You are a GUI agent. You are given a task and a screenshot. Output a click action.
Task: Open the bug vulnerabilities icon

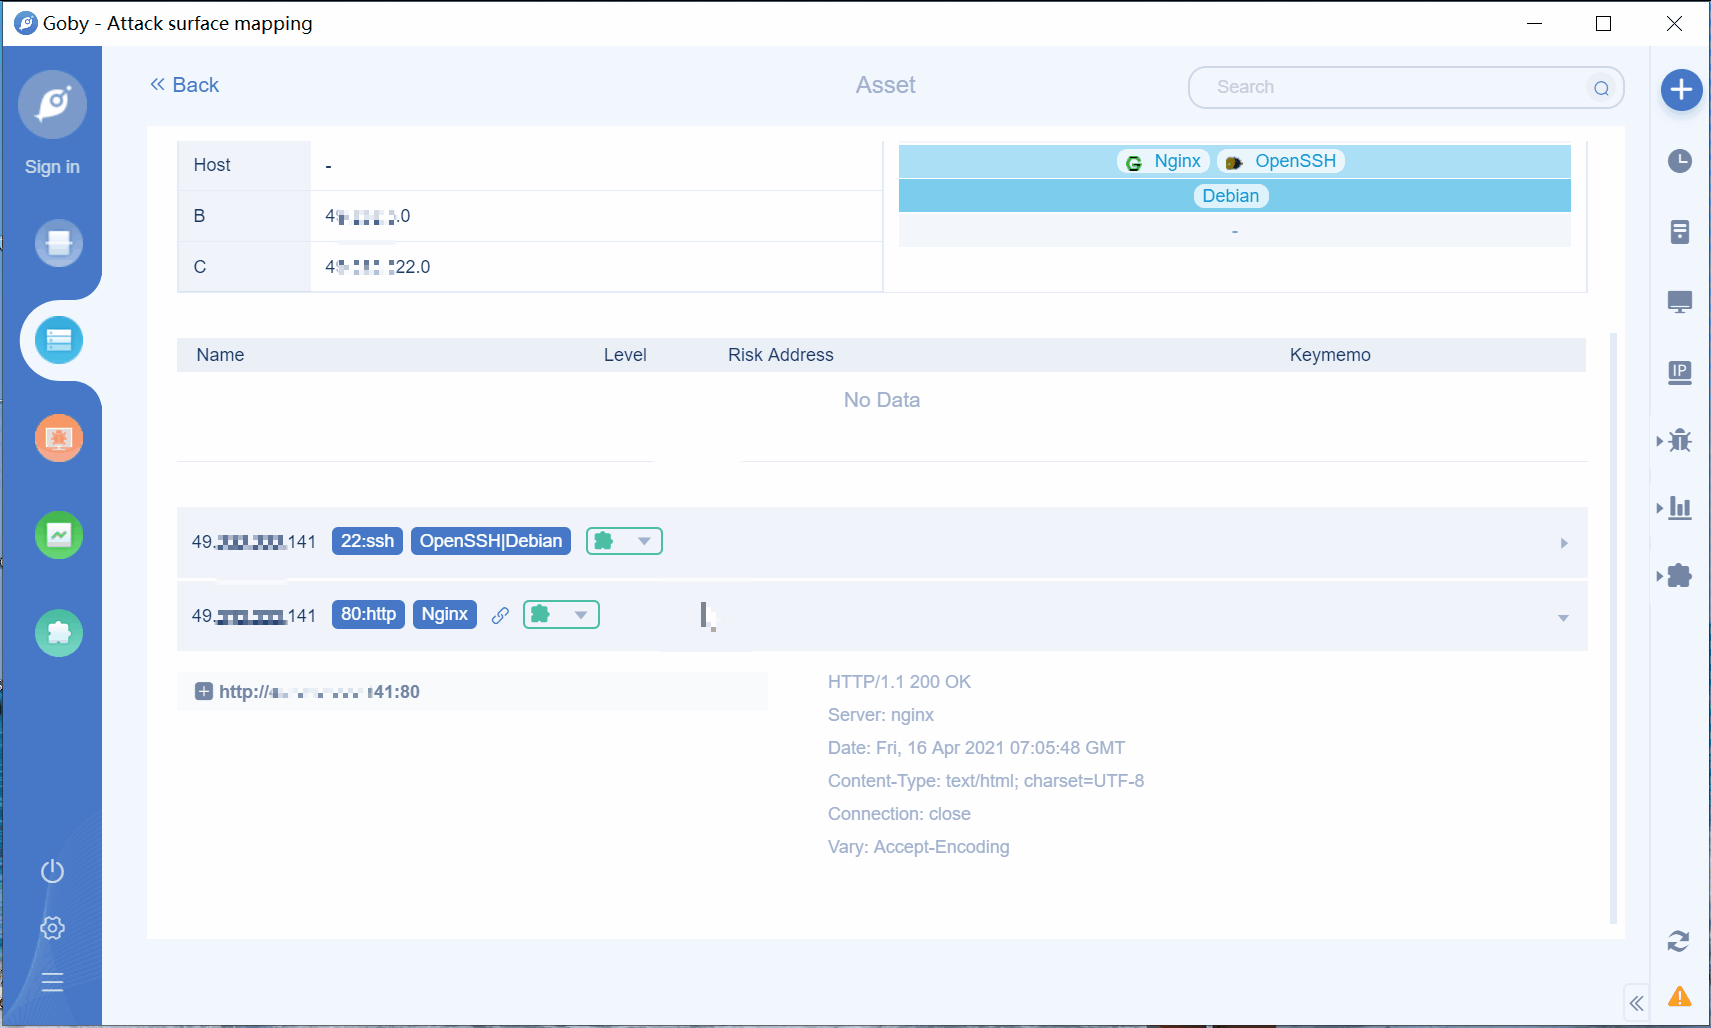pos(1680,440)
